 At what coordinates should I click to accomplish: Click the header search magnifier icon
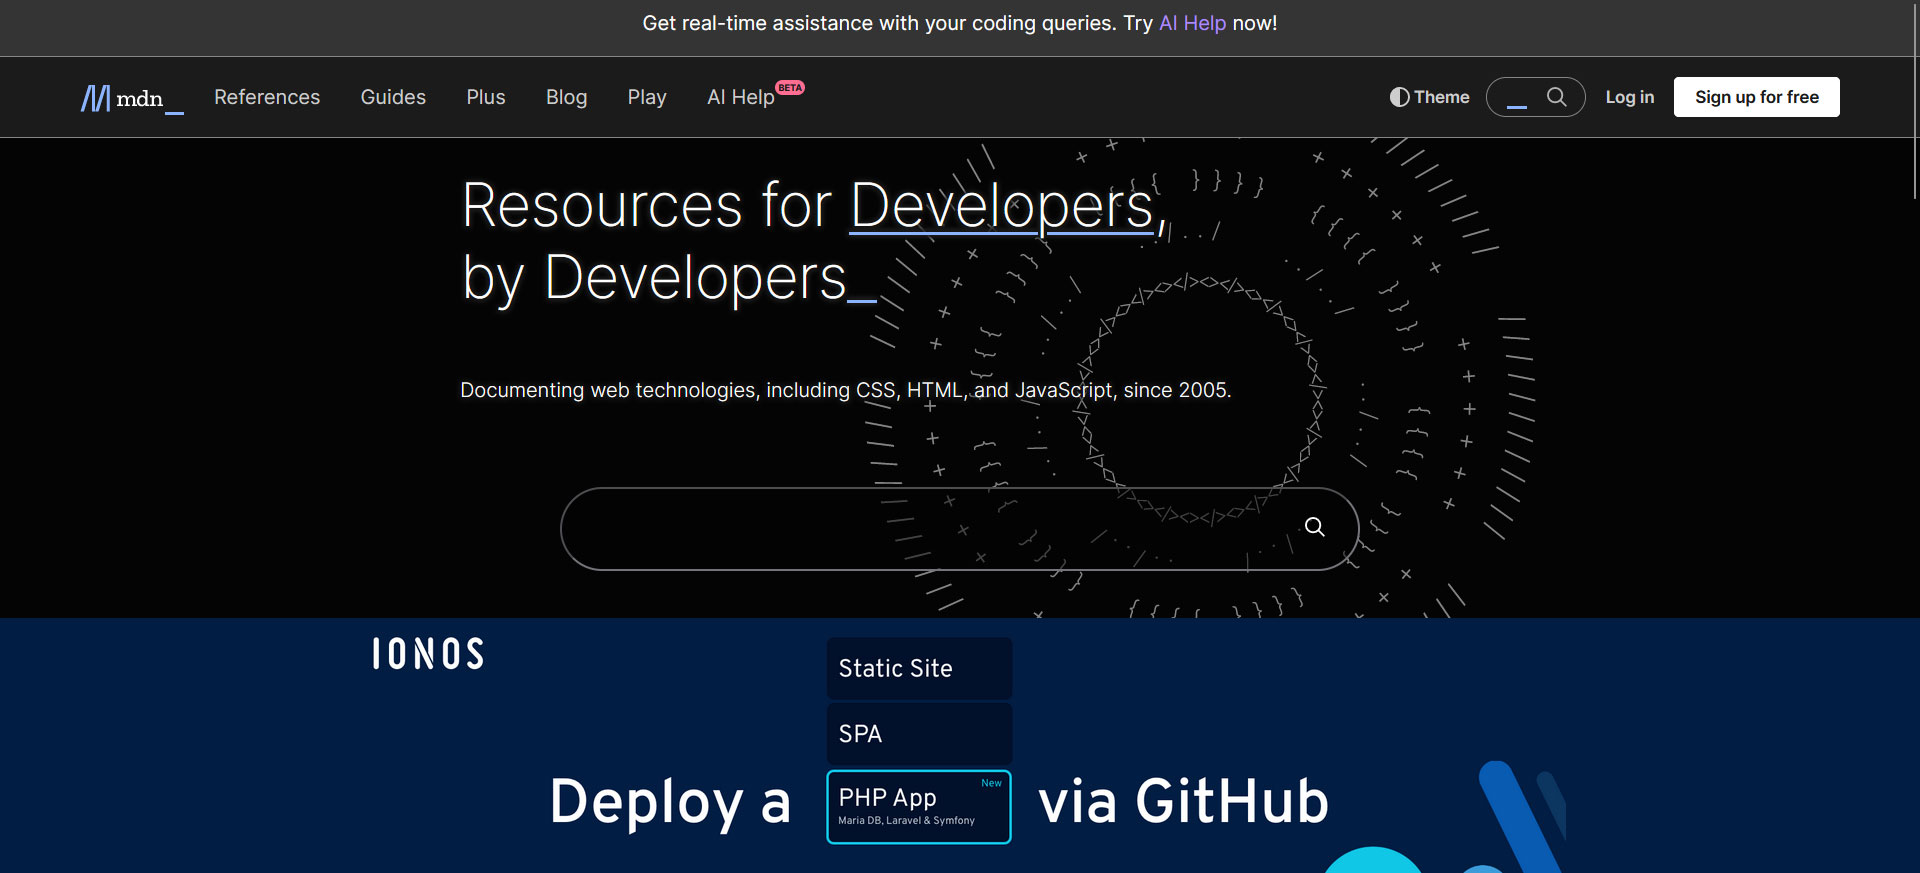point(1556,97)
